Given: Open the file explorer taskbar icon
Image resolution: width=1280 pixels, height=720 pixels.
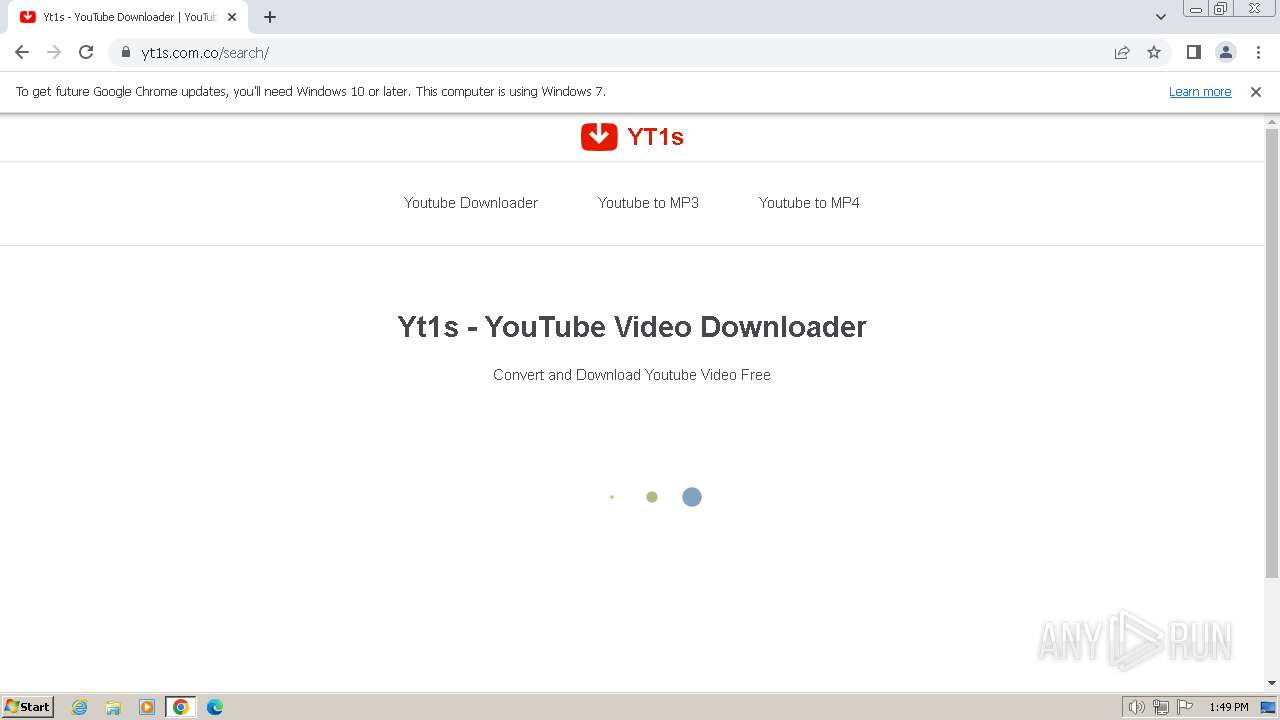Looking at the screenshot, I should coord(113,707).
